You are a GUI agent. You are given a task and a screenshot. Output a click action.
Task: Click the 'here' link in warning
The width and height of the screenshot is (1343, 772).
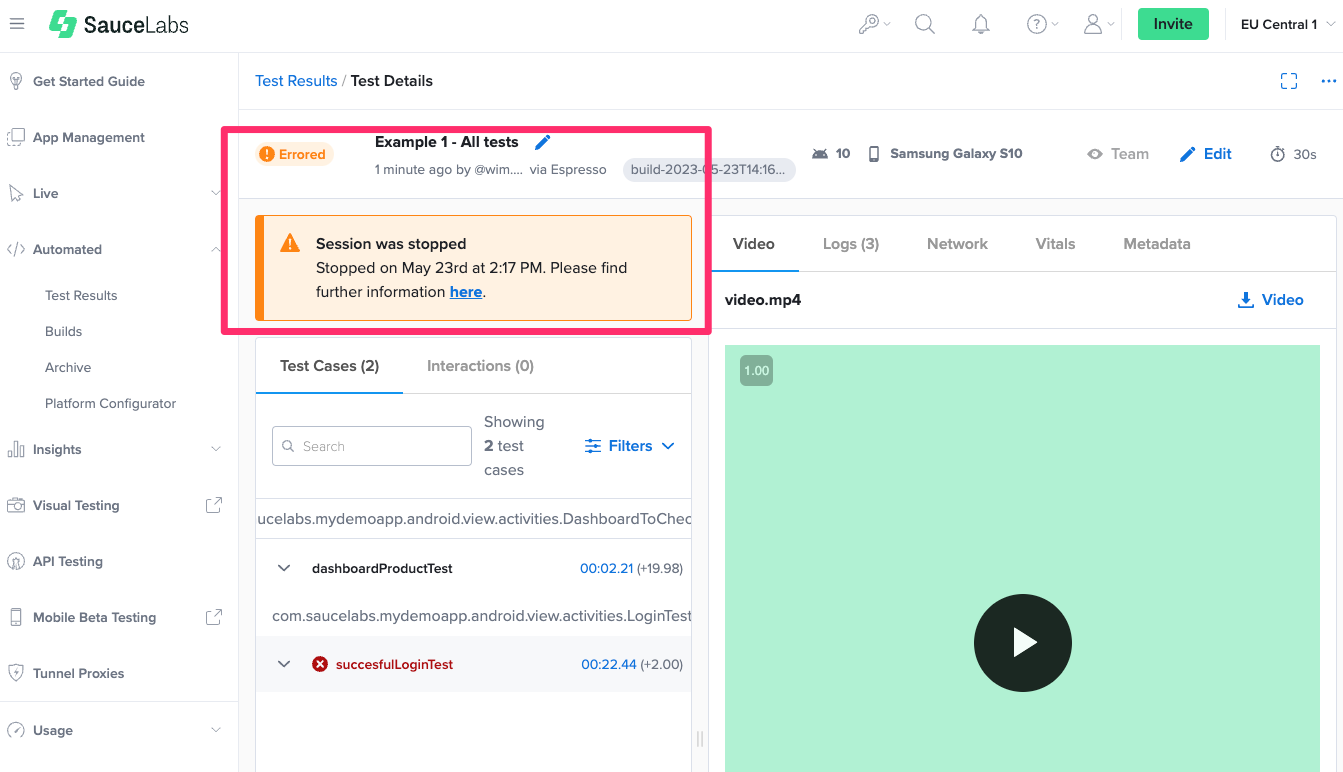pyautogui.click(x=466, y=292)
